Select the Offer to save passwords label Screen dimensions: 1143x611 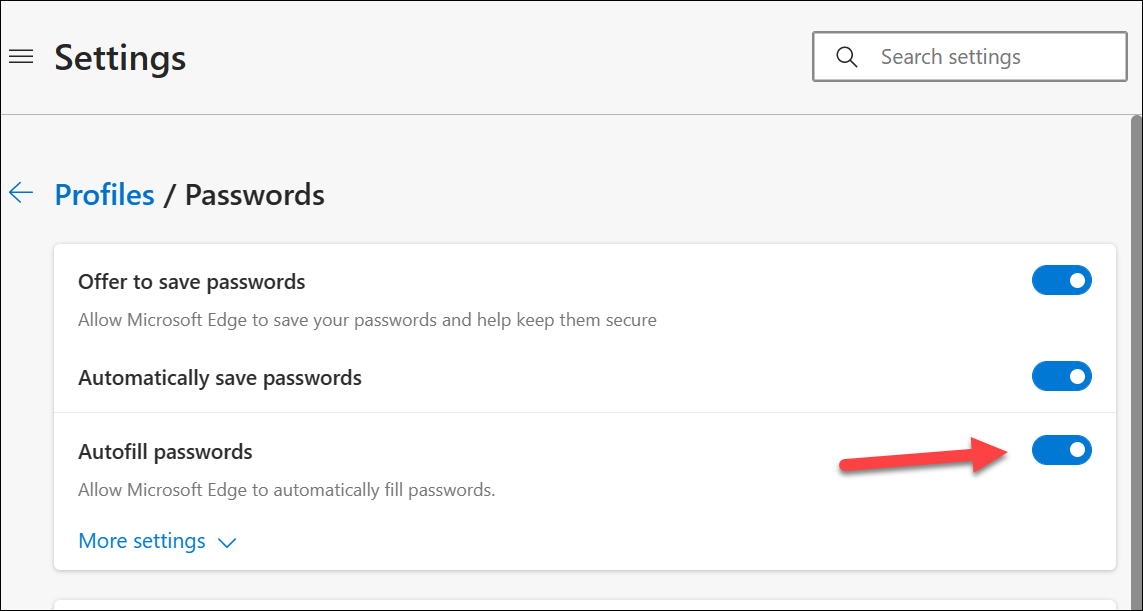(x=191, y=282)
